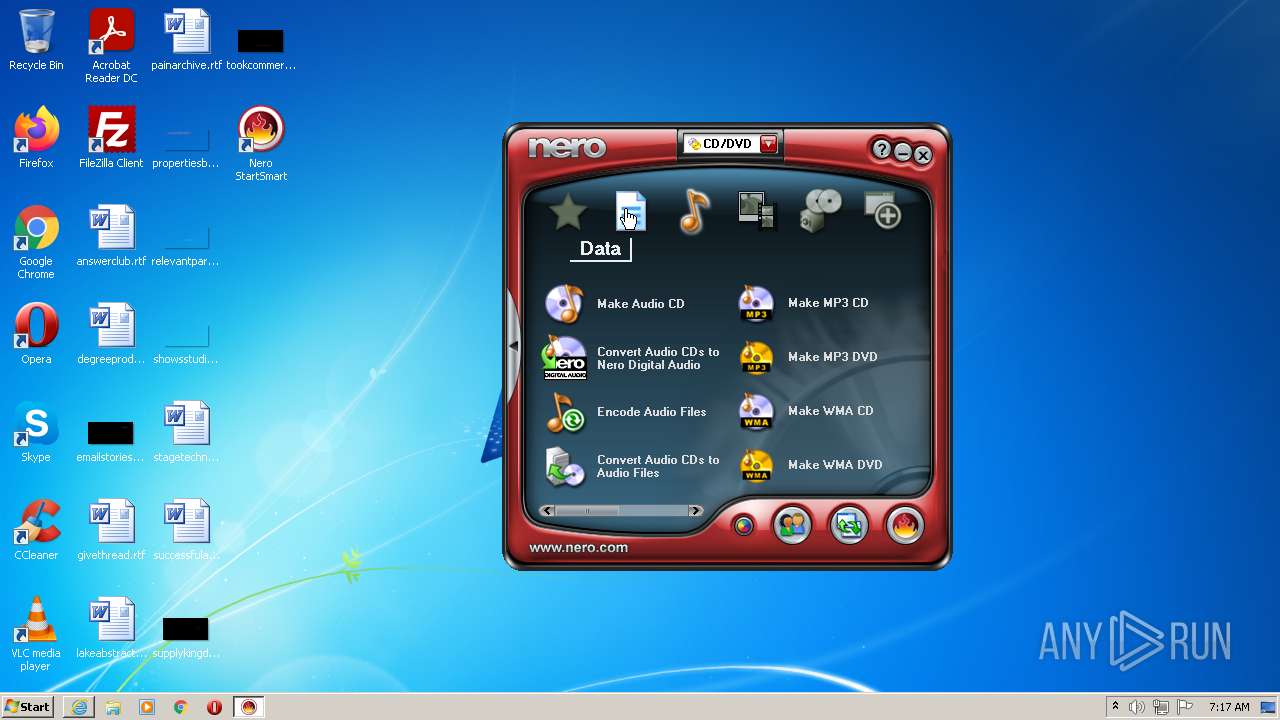Click the task list scrollbar right arrow
1280x720 pixels.
(695, 511)
